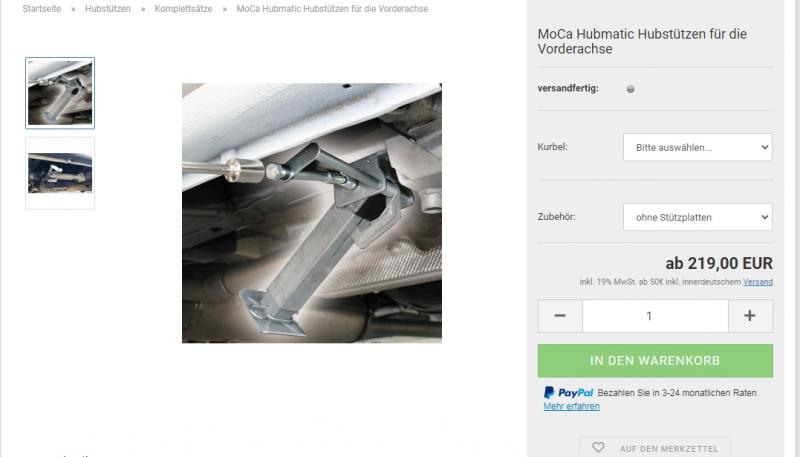Open the Zubehör dropdown showing ohne Stützplatten
800x457 pixels.
point(697,217)
